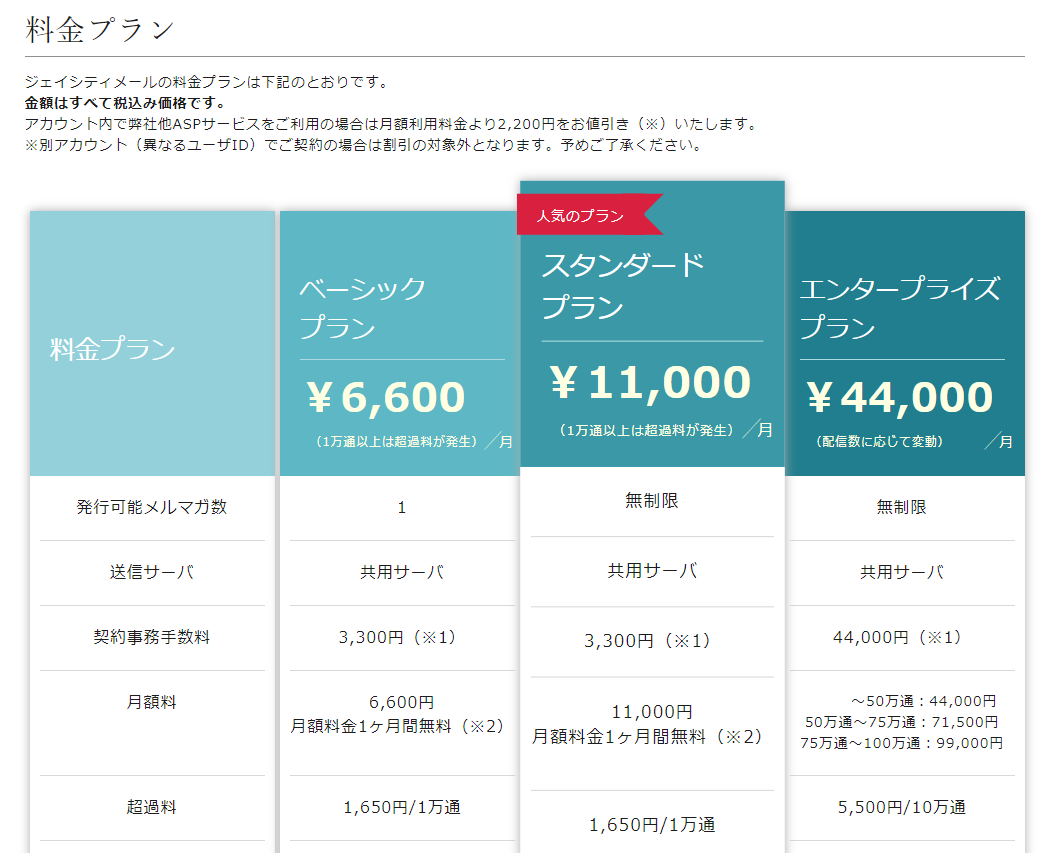Click the ¥11,000 Standard plan price
Viewport: 1054px width, 853px height.
coord(650,382)
